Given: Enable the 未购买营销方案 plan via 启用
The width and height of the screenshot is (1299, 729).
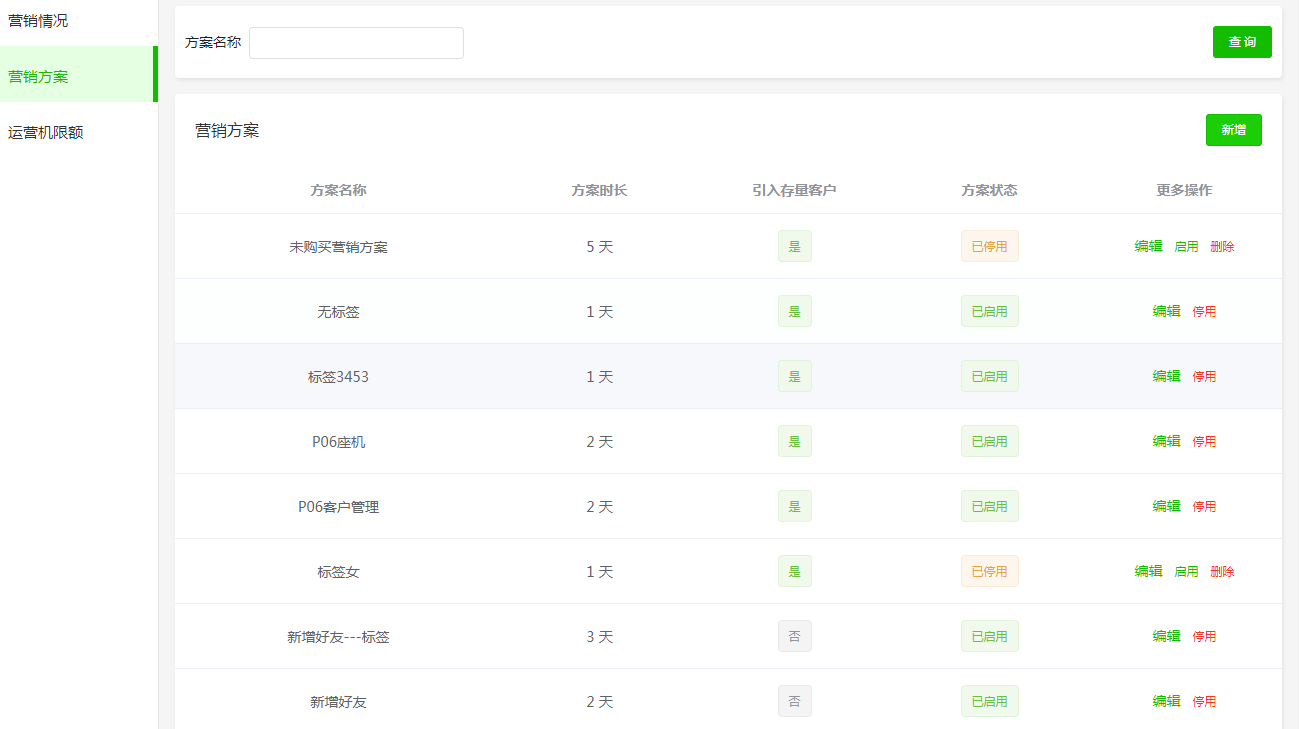Looking at the screenshot, I should click(1186, 246).
